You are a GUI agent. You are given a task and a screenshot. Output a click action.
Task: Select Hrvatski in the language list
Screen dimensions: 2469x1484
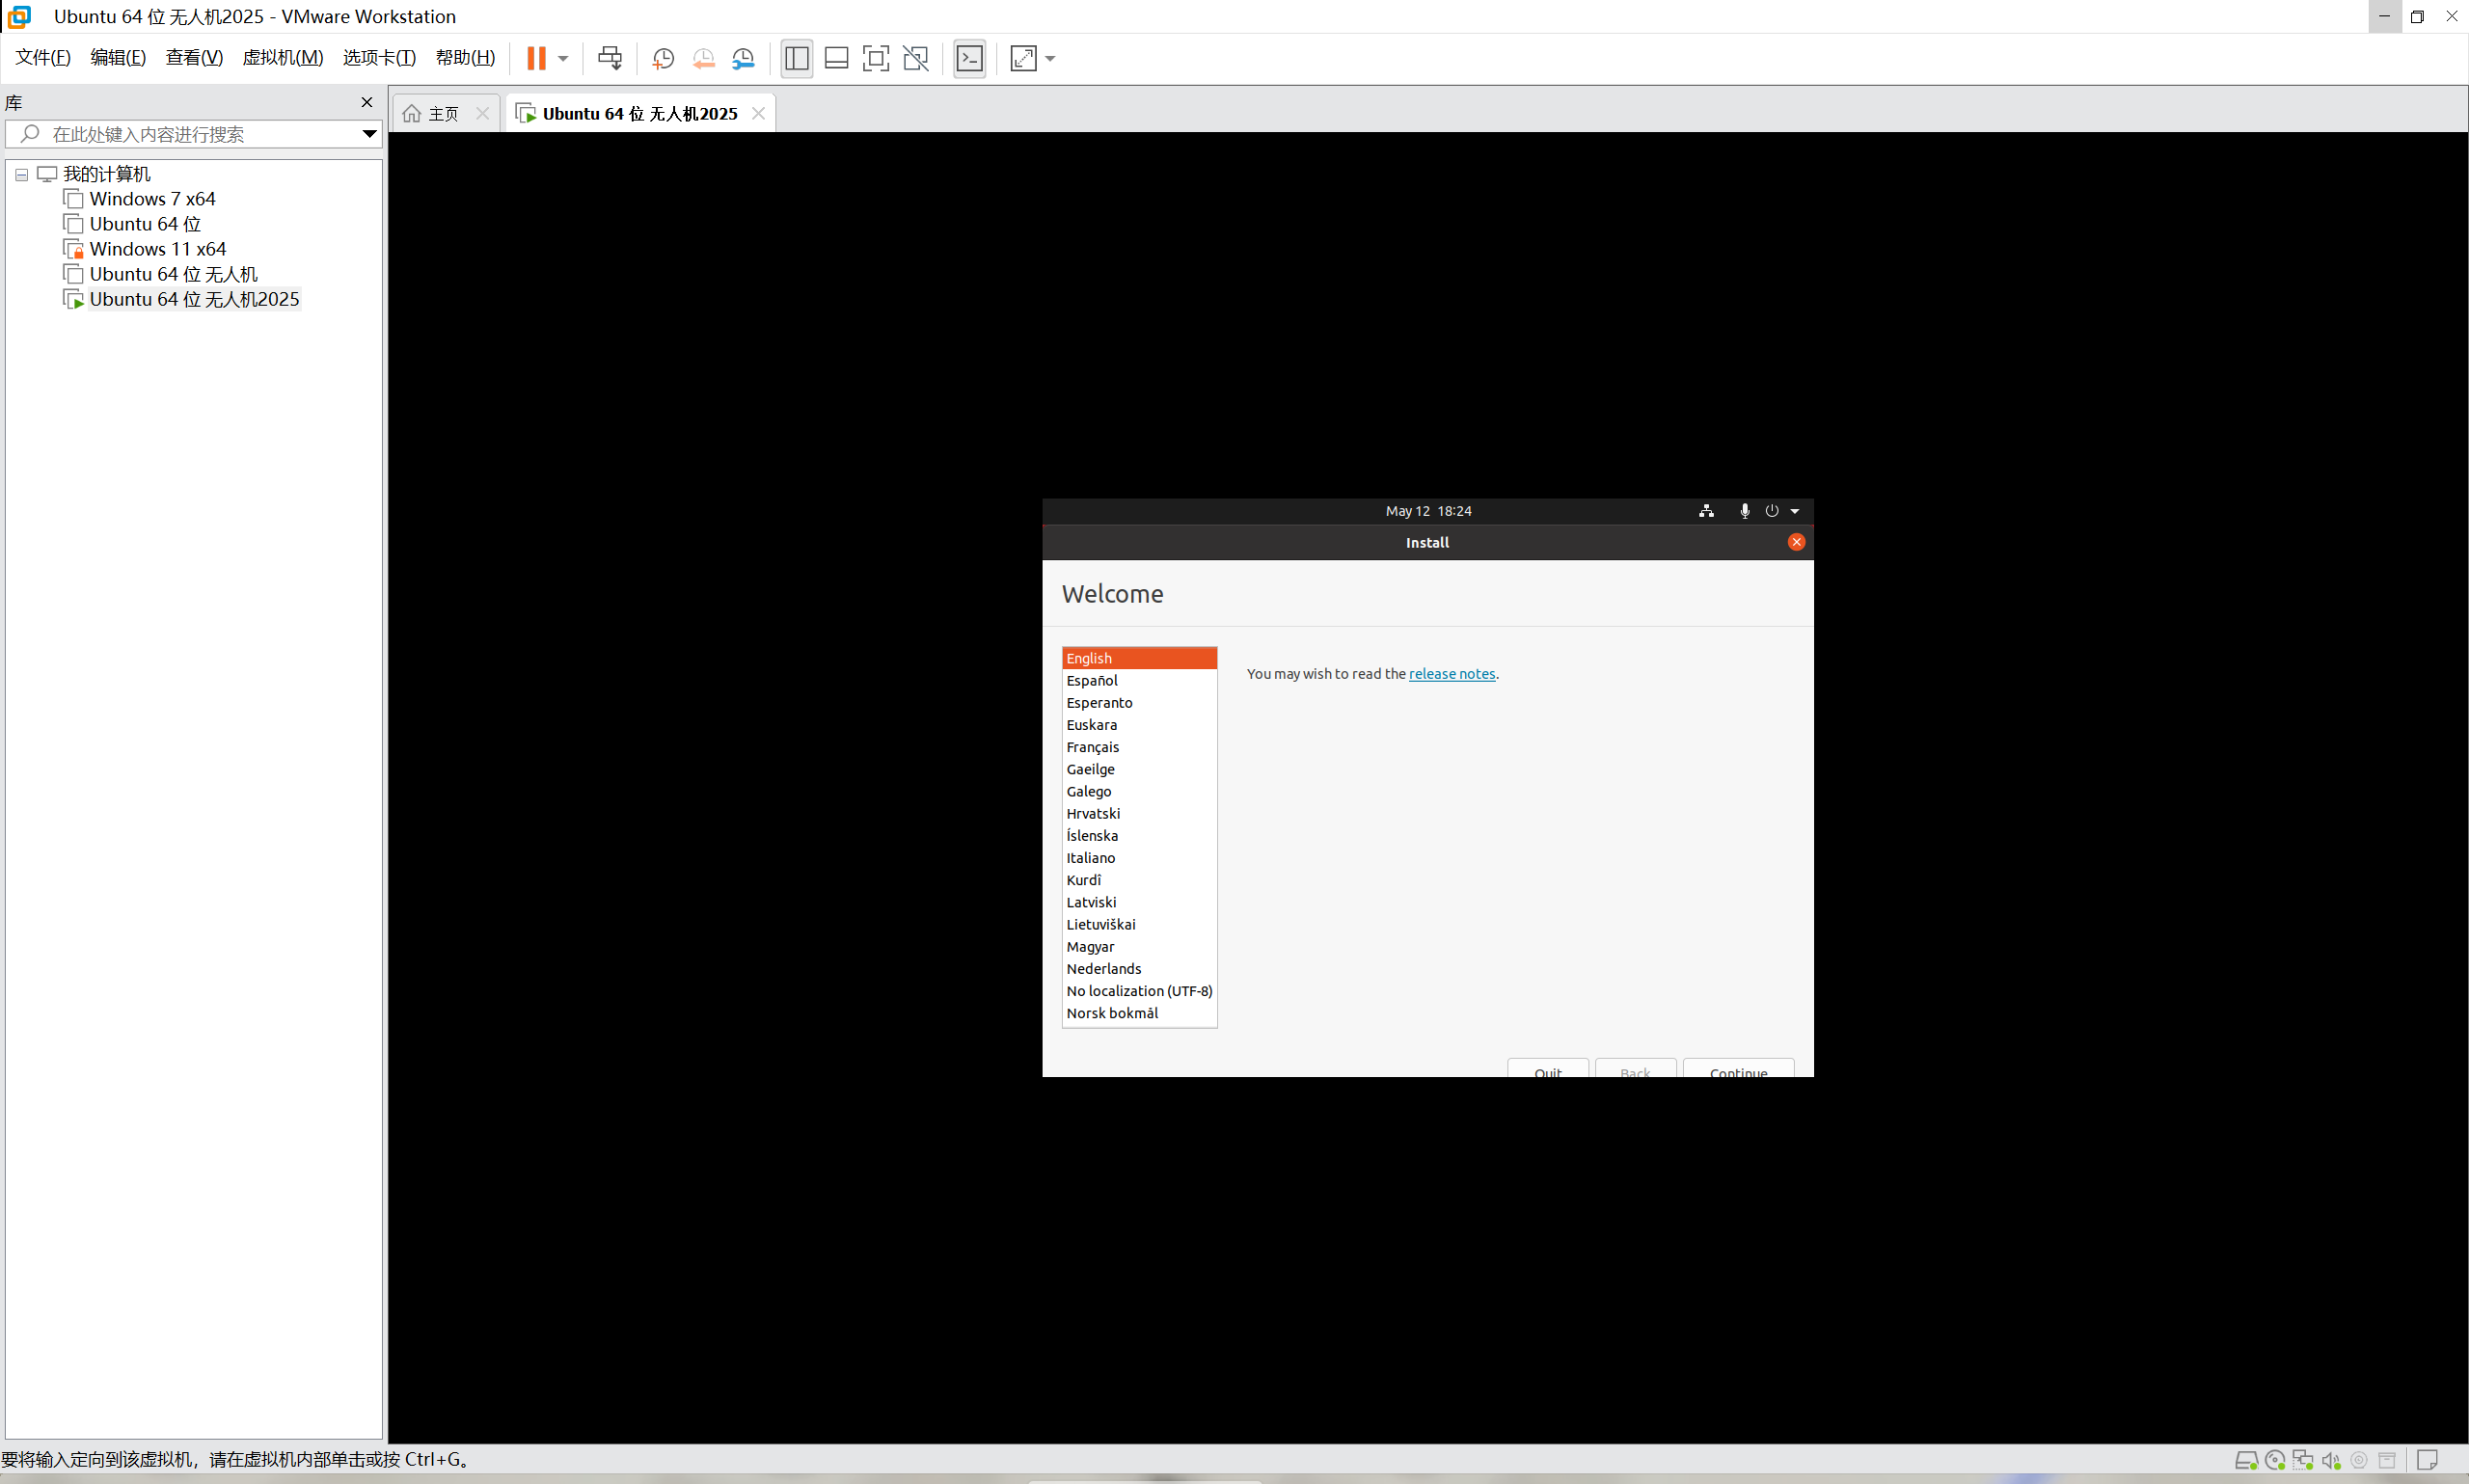pyautogui.click(x=1139, y=813)
